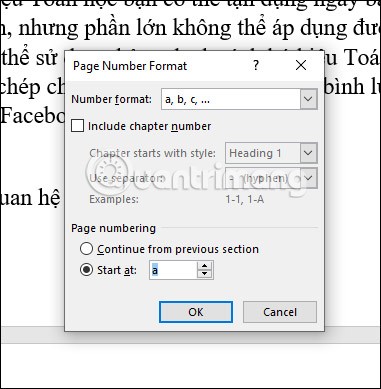Image resolution: width=381 pixels, height=389 pixels.
Task: Open the hyphen separator dropdown
Action: (x=308, y=178)
